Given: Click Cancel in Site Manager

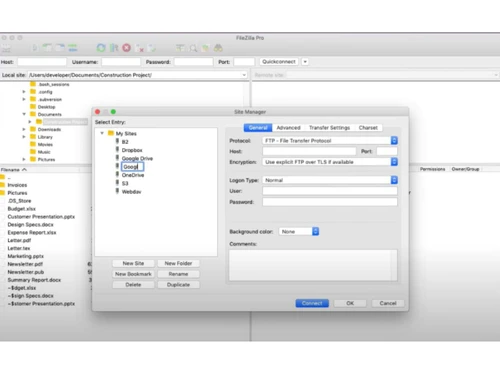Looking at the screenshot, I should (x=388, y=303).
